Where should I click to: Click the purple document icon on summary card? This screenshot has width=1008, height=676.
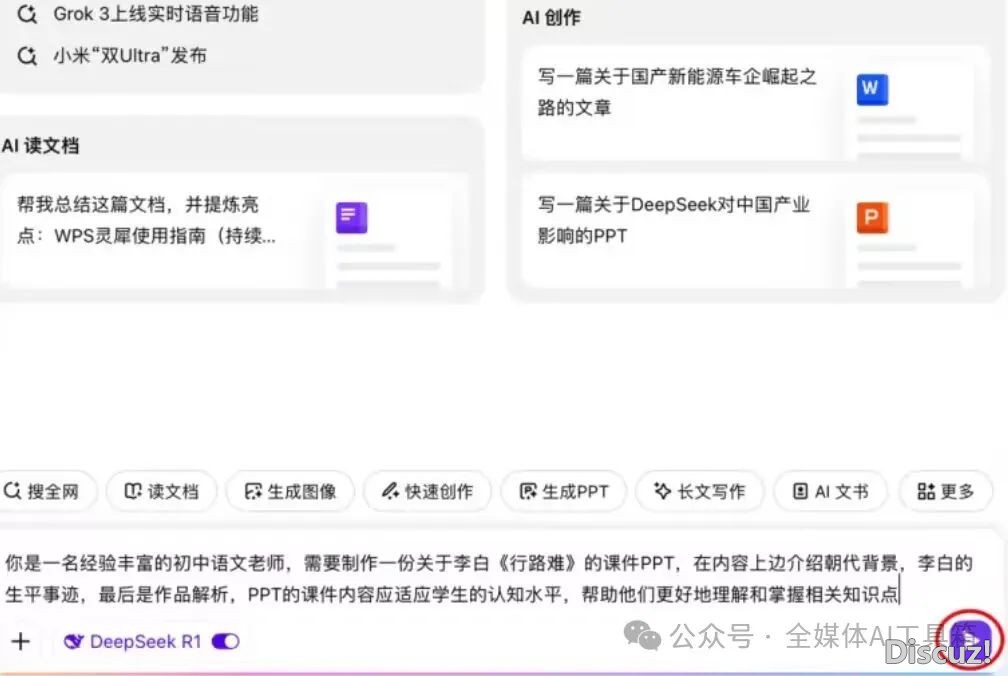point(352,218)
